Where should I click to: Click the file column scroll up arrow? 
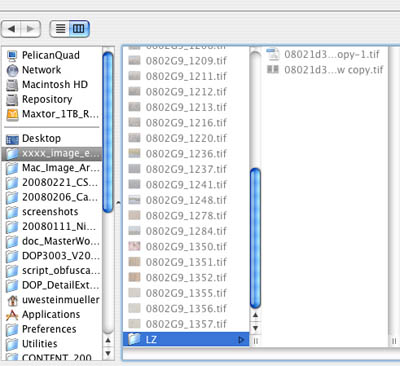[255, 315]
